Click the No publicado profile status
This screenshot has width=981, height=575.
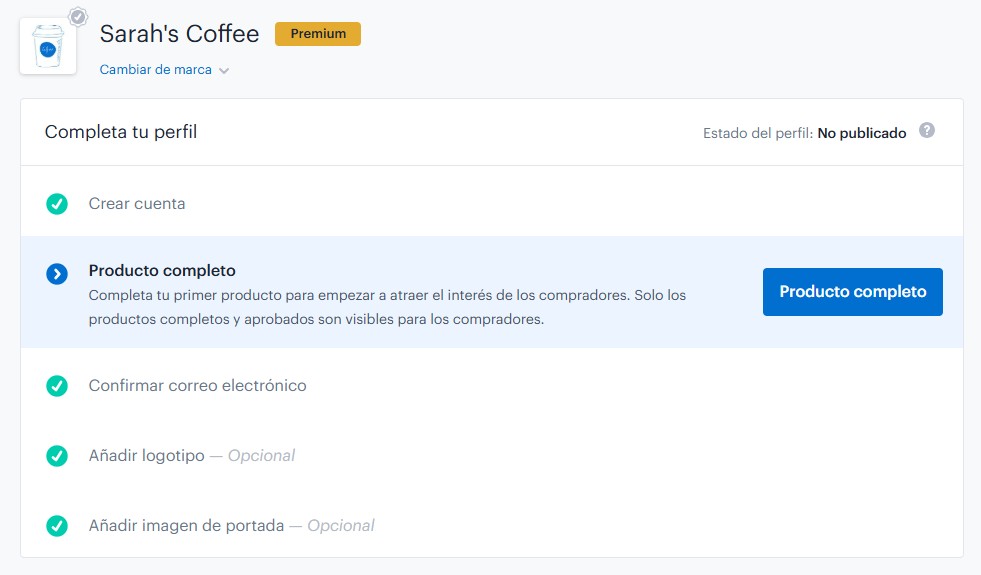tap(861, 133)
